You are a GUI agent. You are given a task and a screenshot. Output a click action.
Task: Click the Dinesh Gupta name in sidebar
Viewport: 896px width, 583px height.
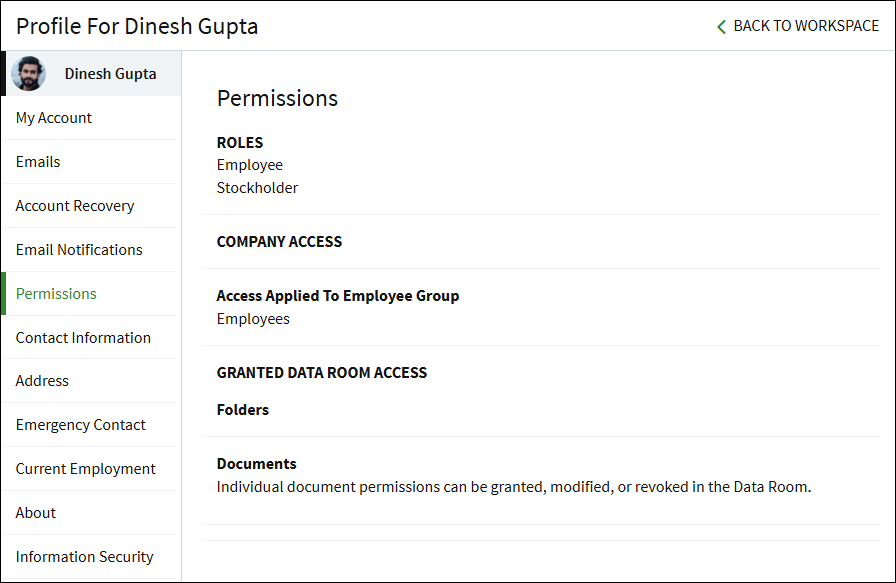110,74
